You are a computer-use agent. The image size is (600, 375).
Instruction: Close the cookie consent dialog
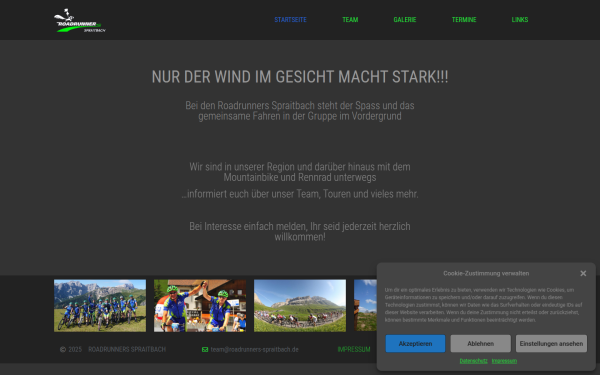(x=583, y=273)
